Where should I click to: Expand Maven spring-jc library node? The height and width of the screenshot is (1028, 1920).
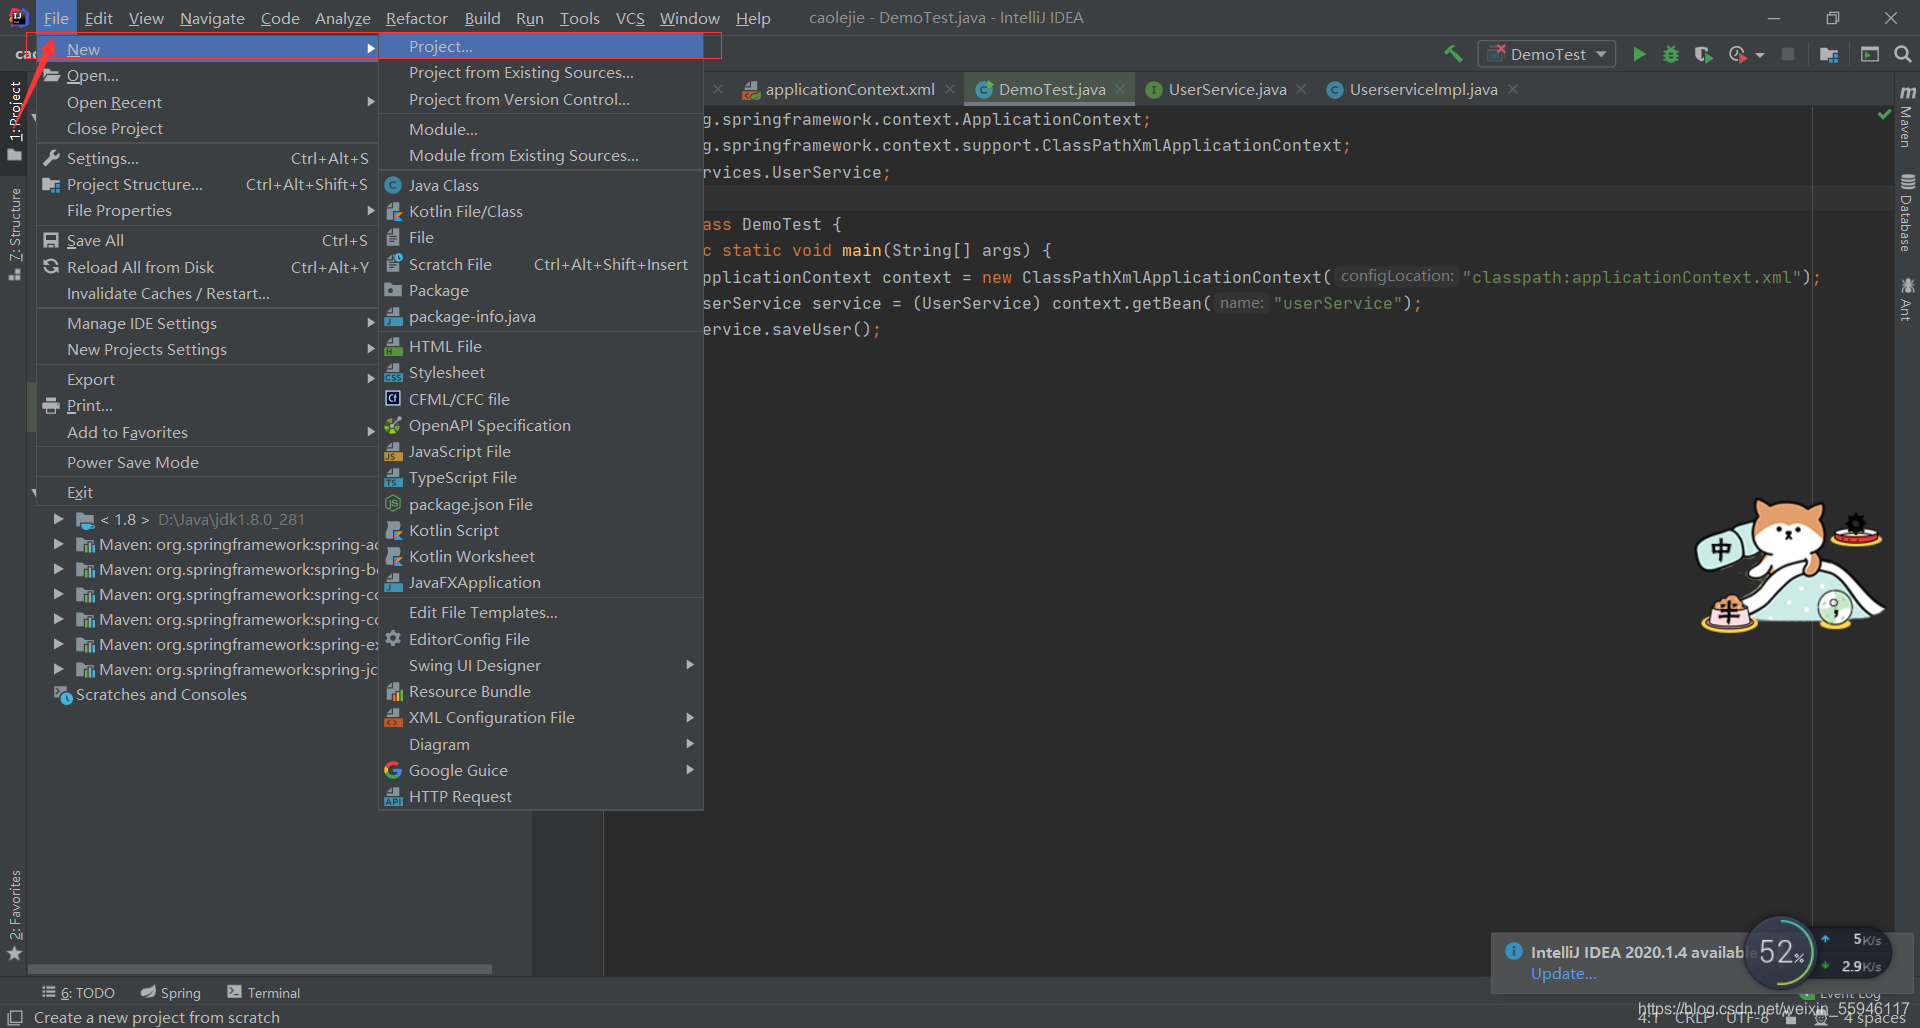(x=58, y=669)
